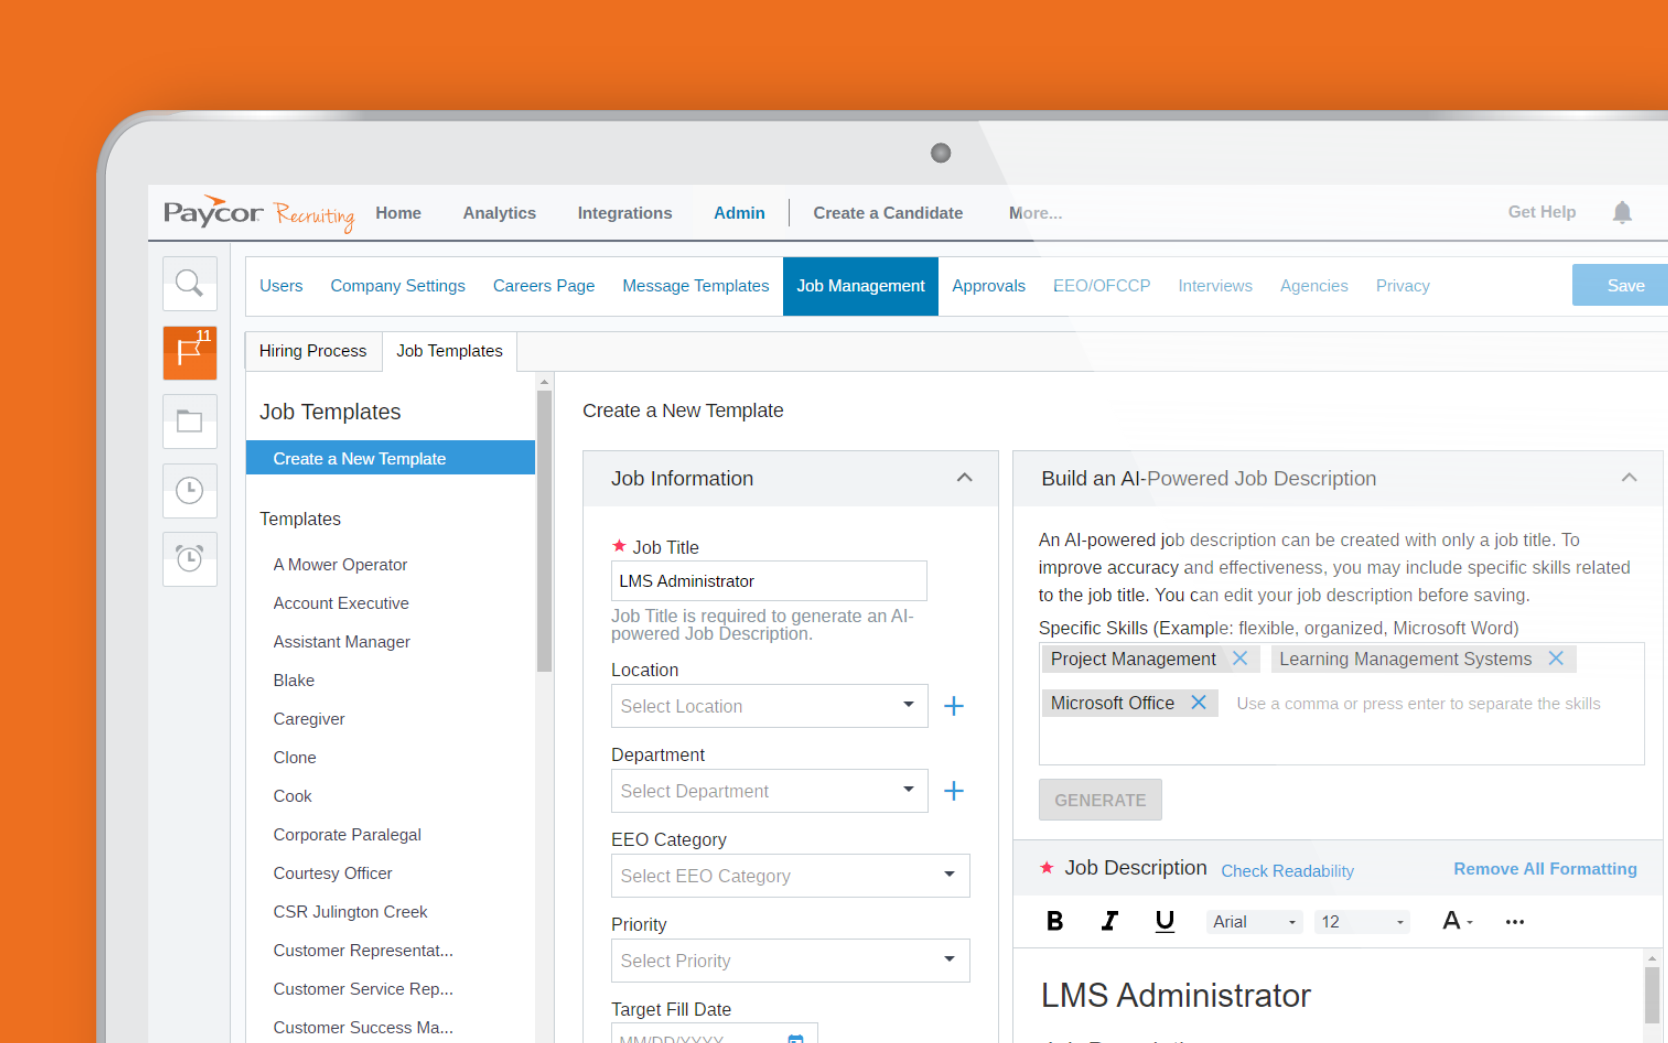Open the Select Department dropdown

click(769, 791)
